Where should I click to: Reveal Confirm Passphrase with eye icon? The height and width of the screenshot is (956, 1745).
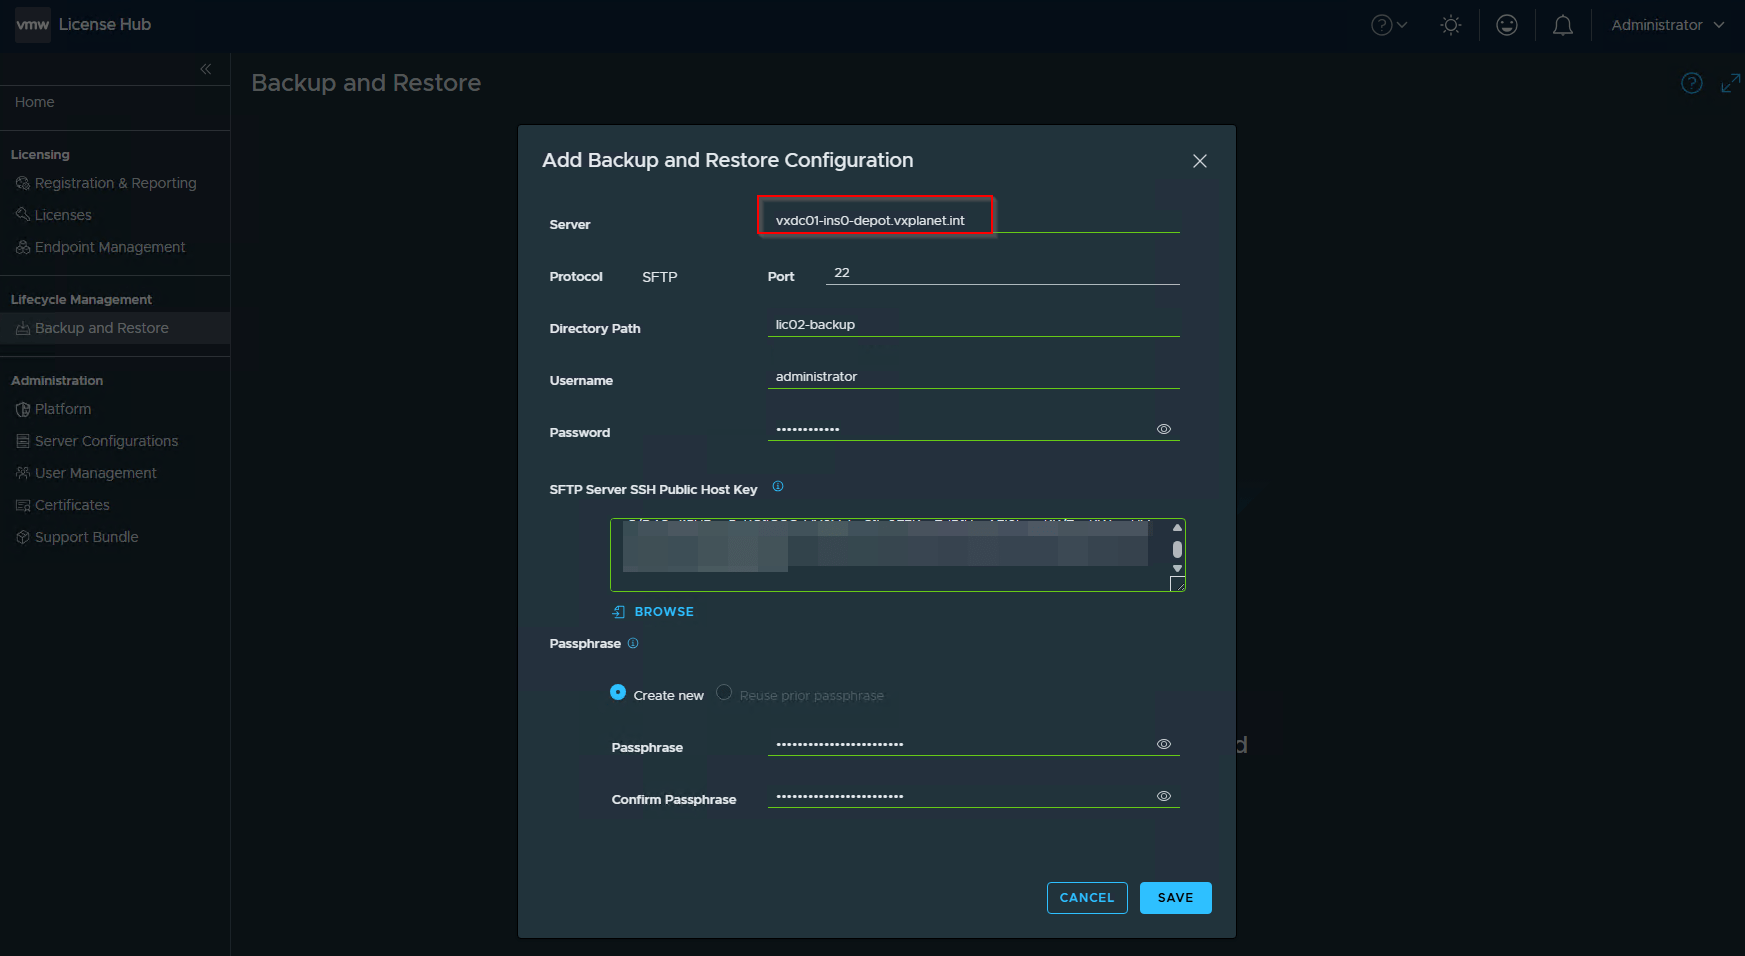click(1163, 796)
